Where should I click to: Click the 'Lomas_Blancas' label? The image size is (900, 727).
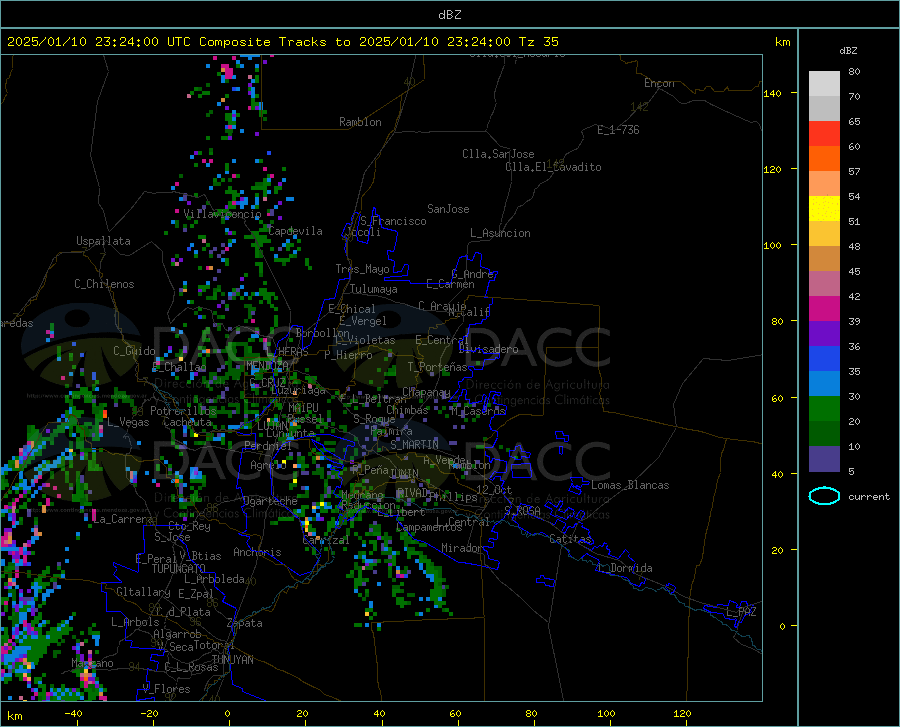coord(630,485)
